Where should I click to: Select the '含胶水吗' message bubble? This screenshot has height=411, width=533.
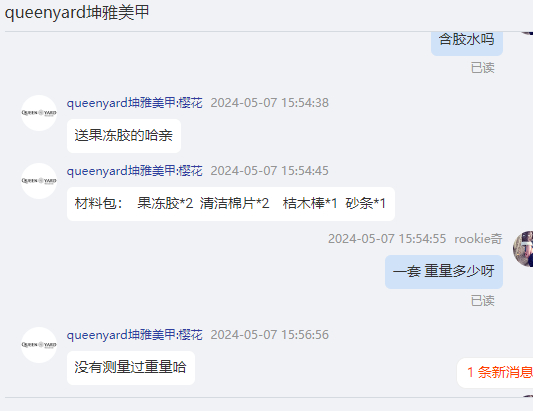pyautogui.click(x=467, y=42)
